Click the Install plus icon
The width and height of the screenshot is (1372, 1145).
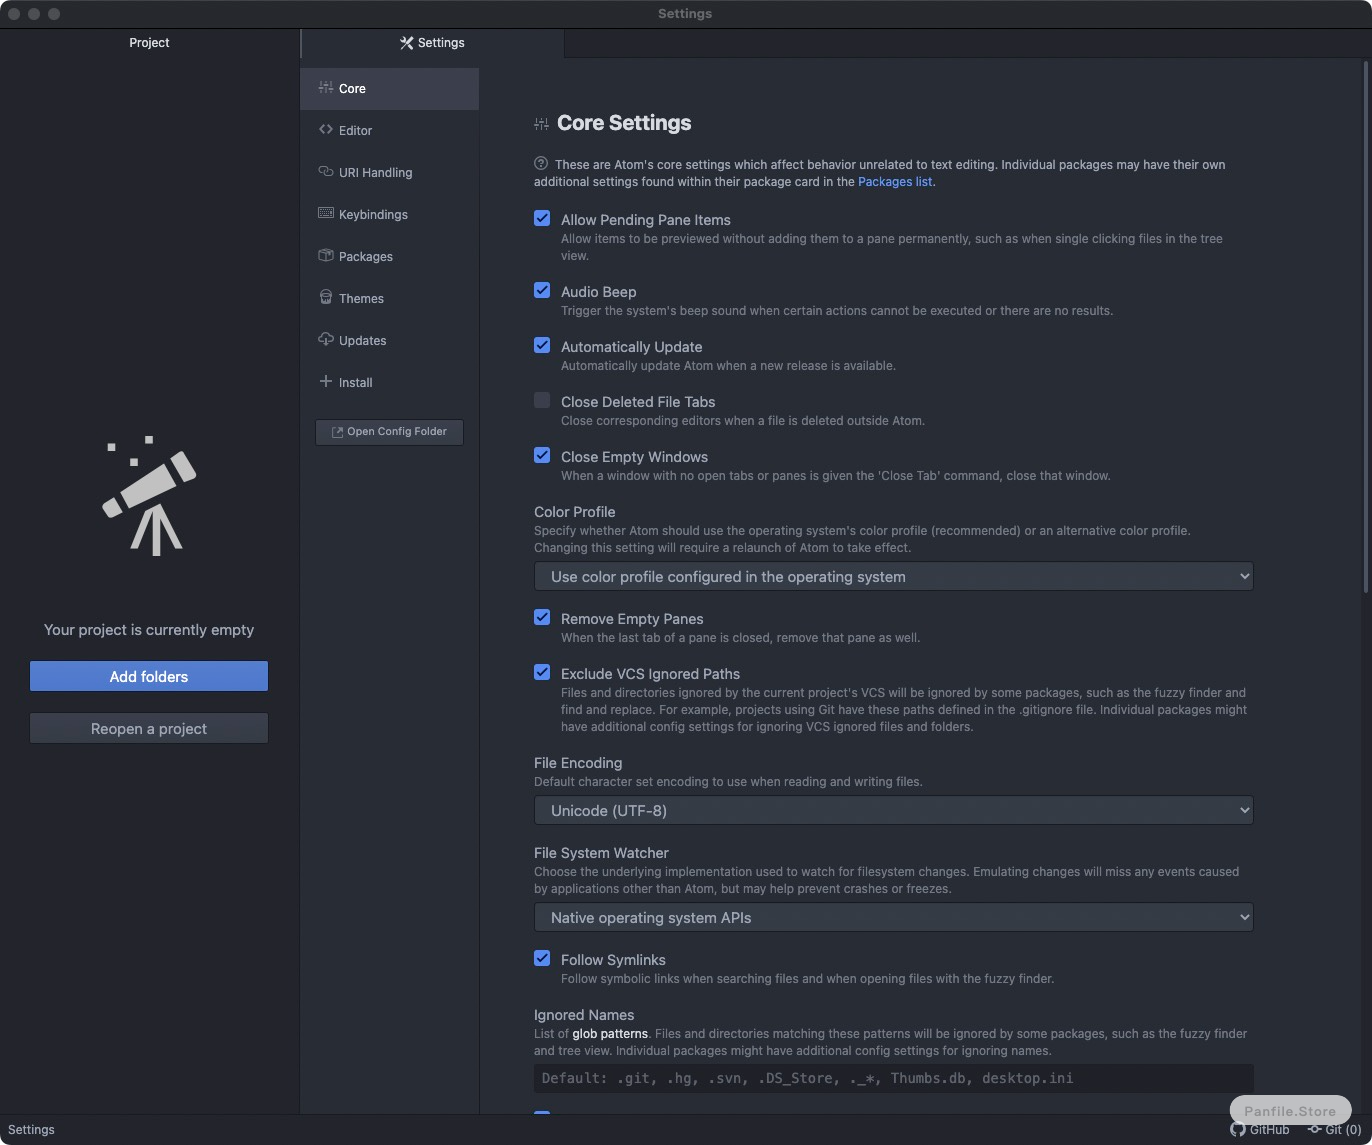click(x=325, y=382)
